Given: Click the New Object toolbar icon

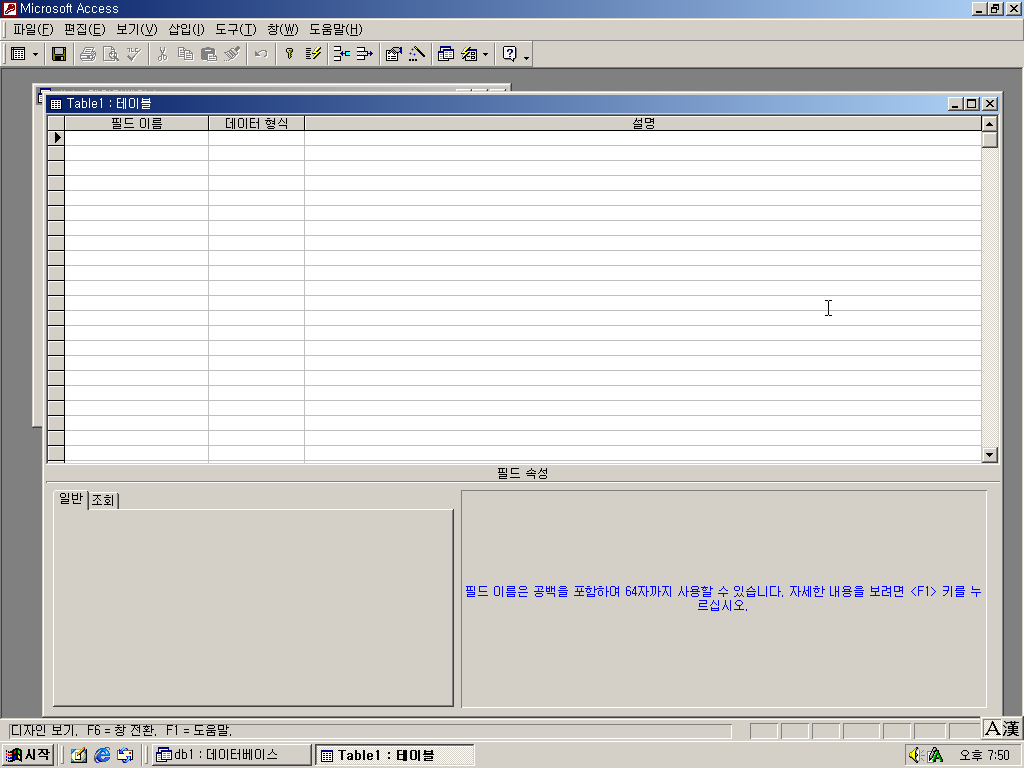Looking at the screenshot, I should [x=469, y=54].
